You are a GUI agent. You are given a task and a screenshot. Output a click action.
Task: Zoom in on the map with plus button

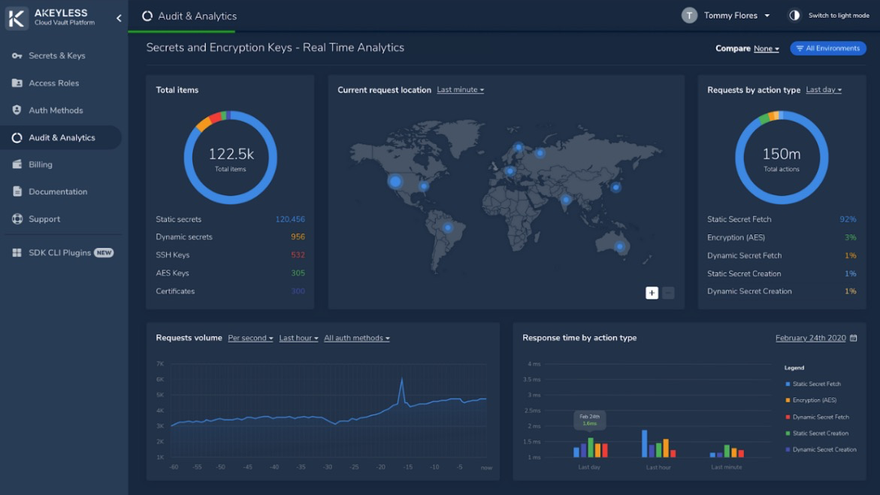(652, 293)
